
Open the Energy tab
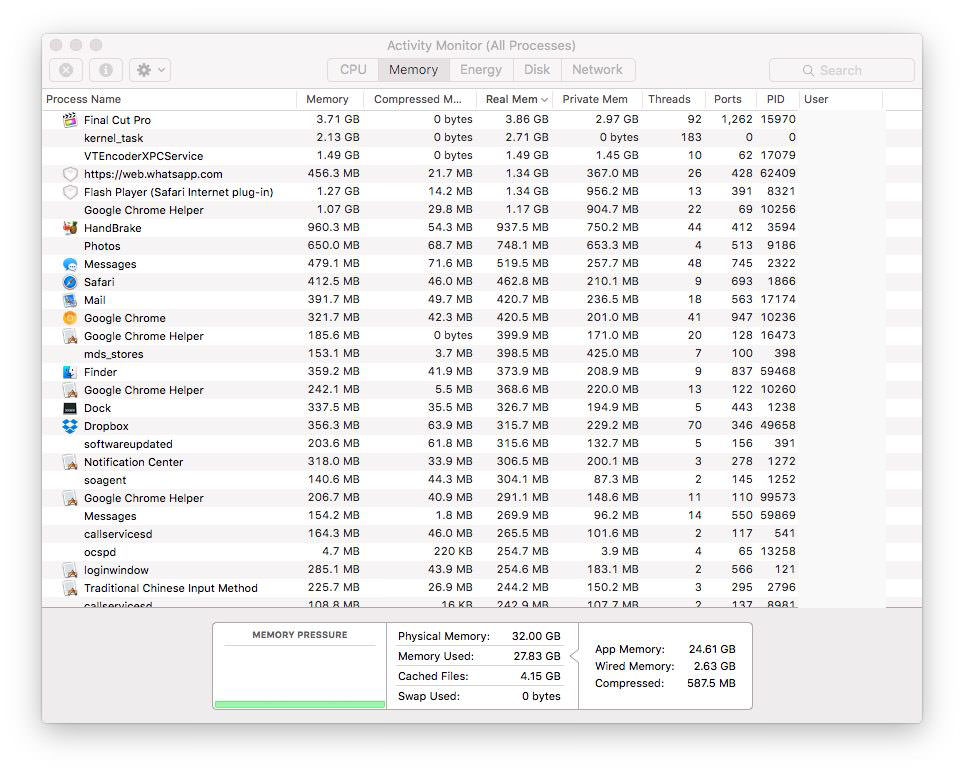pyautogui.click(x=481, y=70)
